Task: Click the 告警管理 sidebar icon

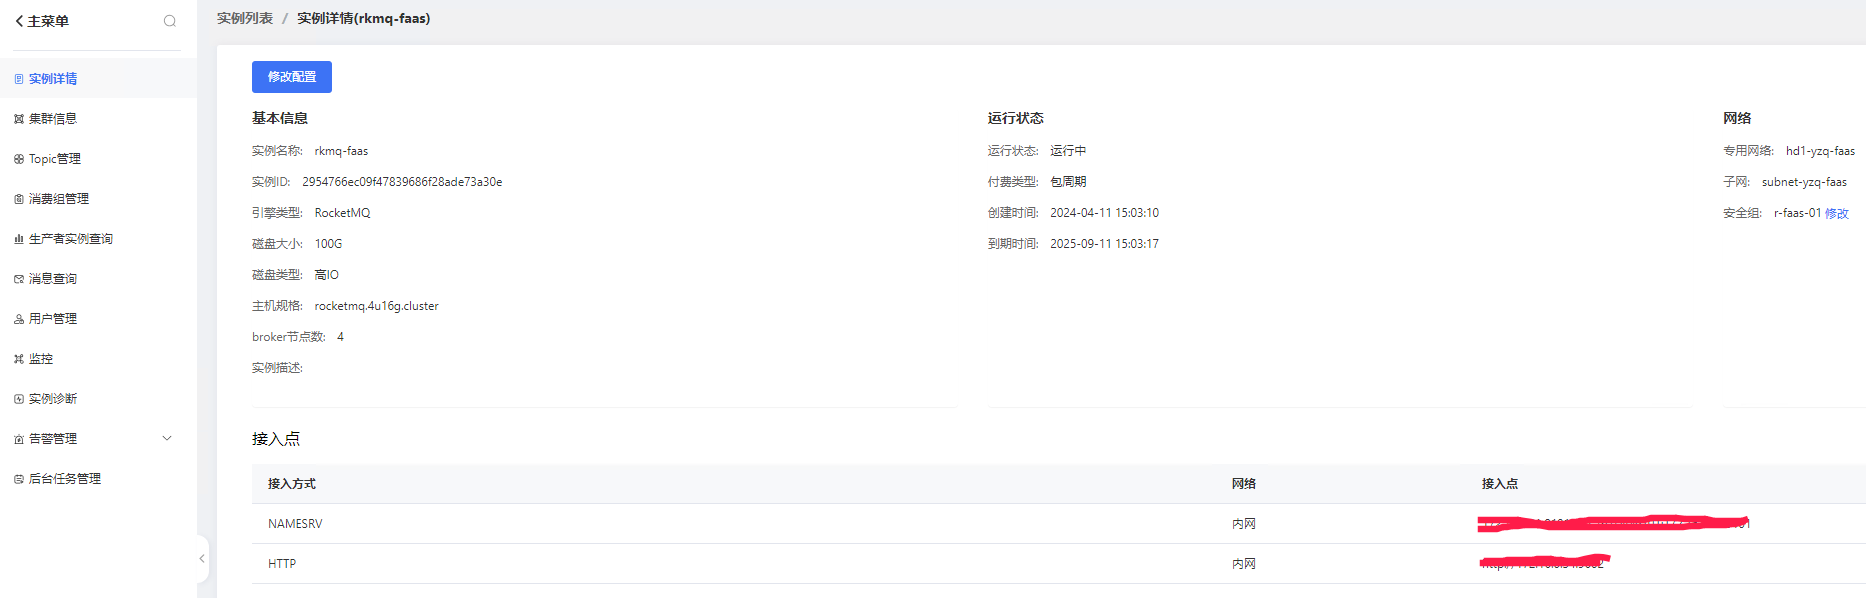Action: pos(19,439)
